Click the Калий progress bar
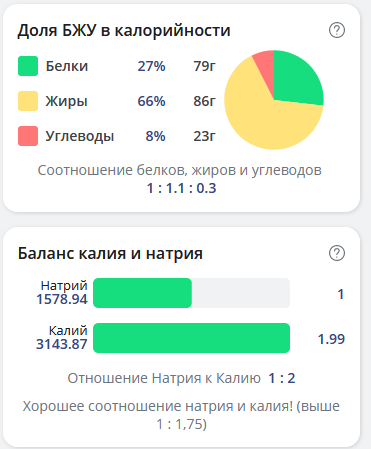The width and height of the screenshot is (371, 449). coord(191,338)
